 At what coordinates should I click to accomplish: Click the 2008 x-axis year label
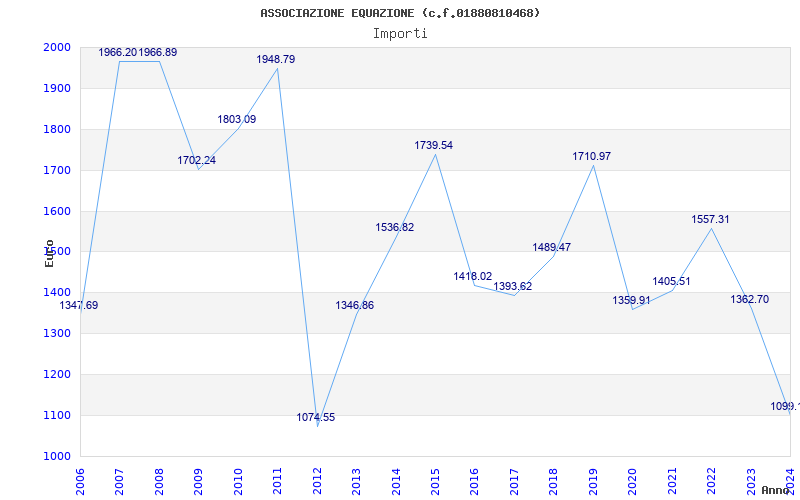point(159,481)
